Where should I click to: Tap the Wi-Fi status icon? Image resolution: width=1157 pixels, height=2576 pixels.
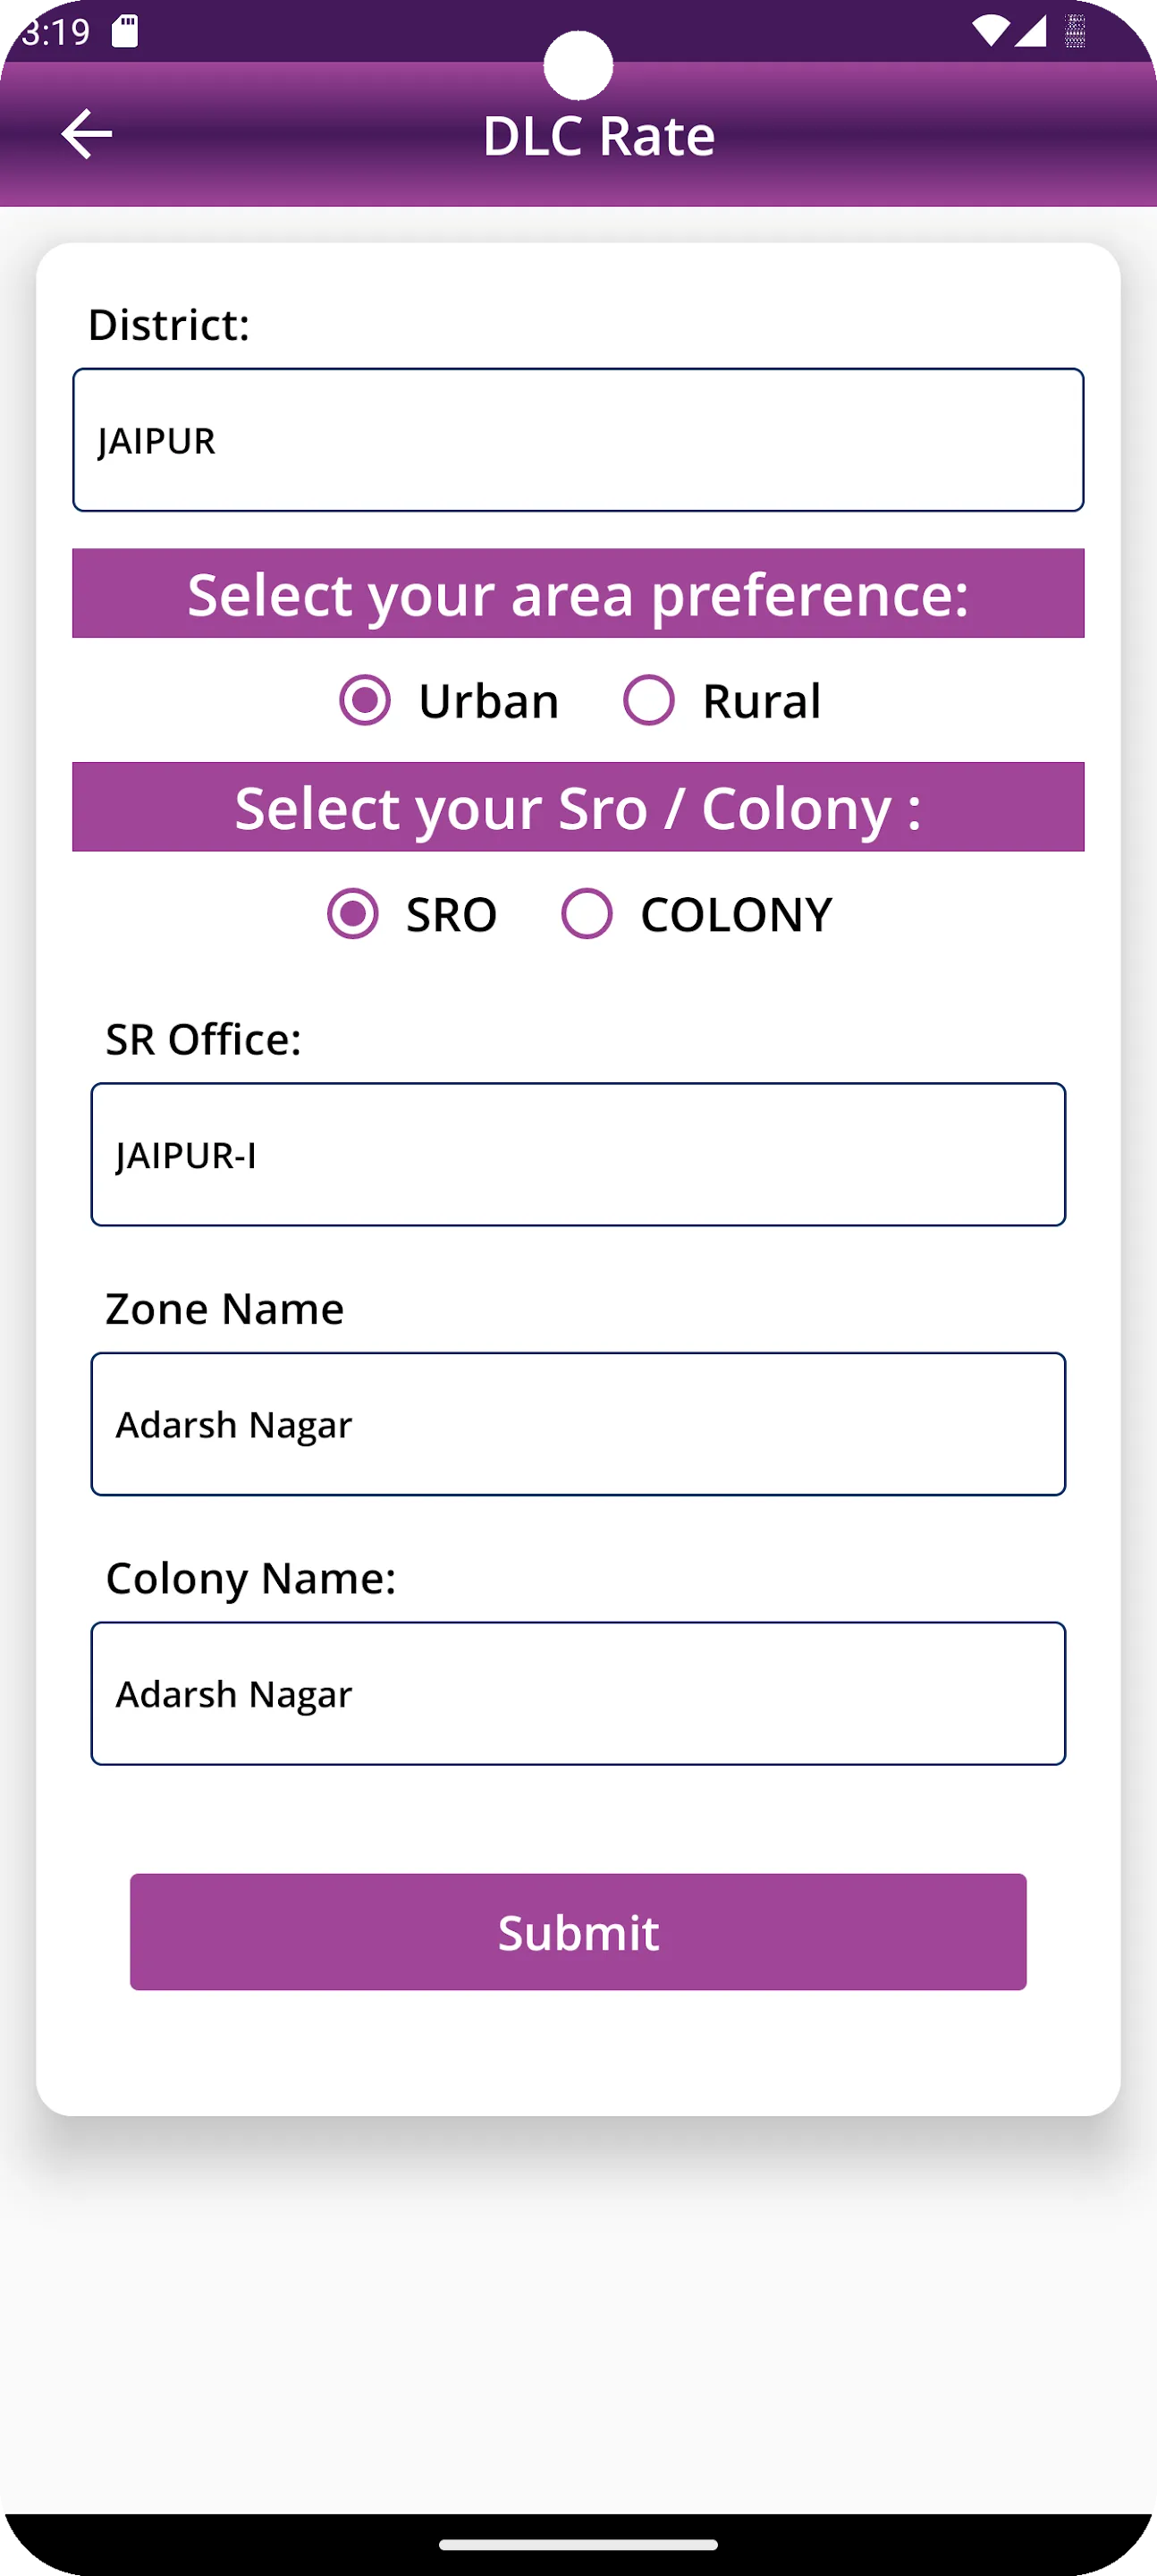(x=993, y=31)
